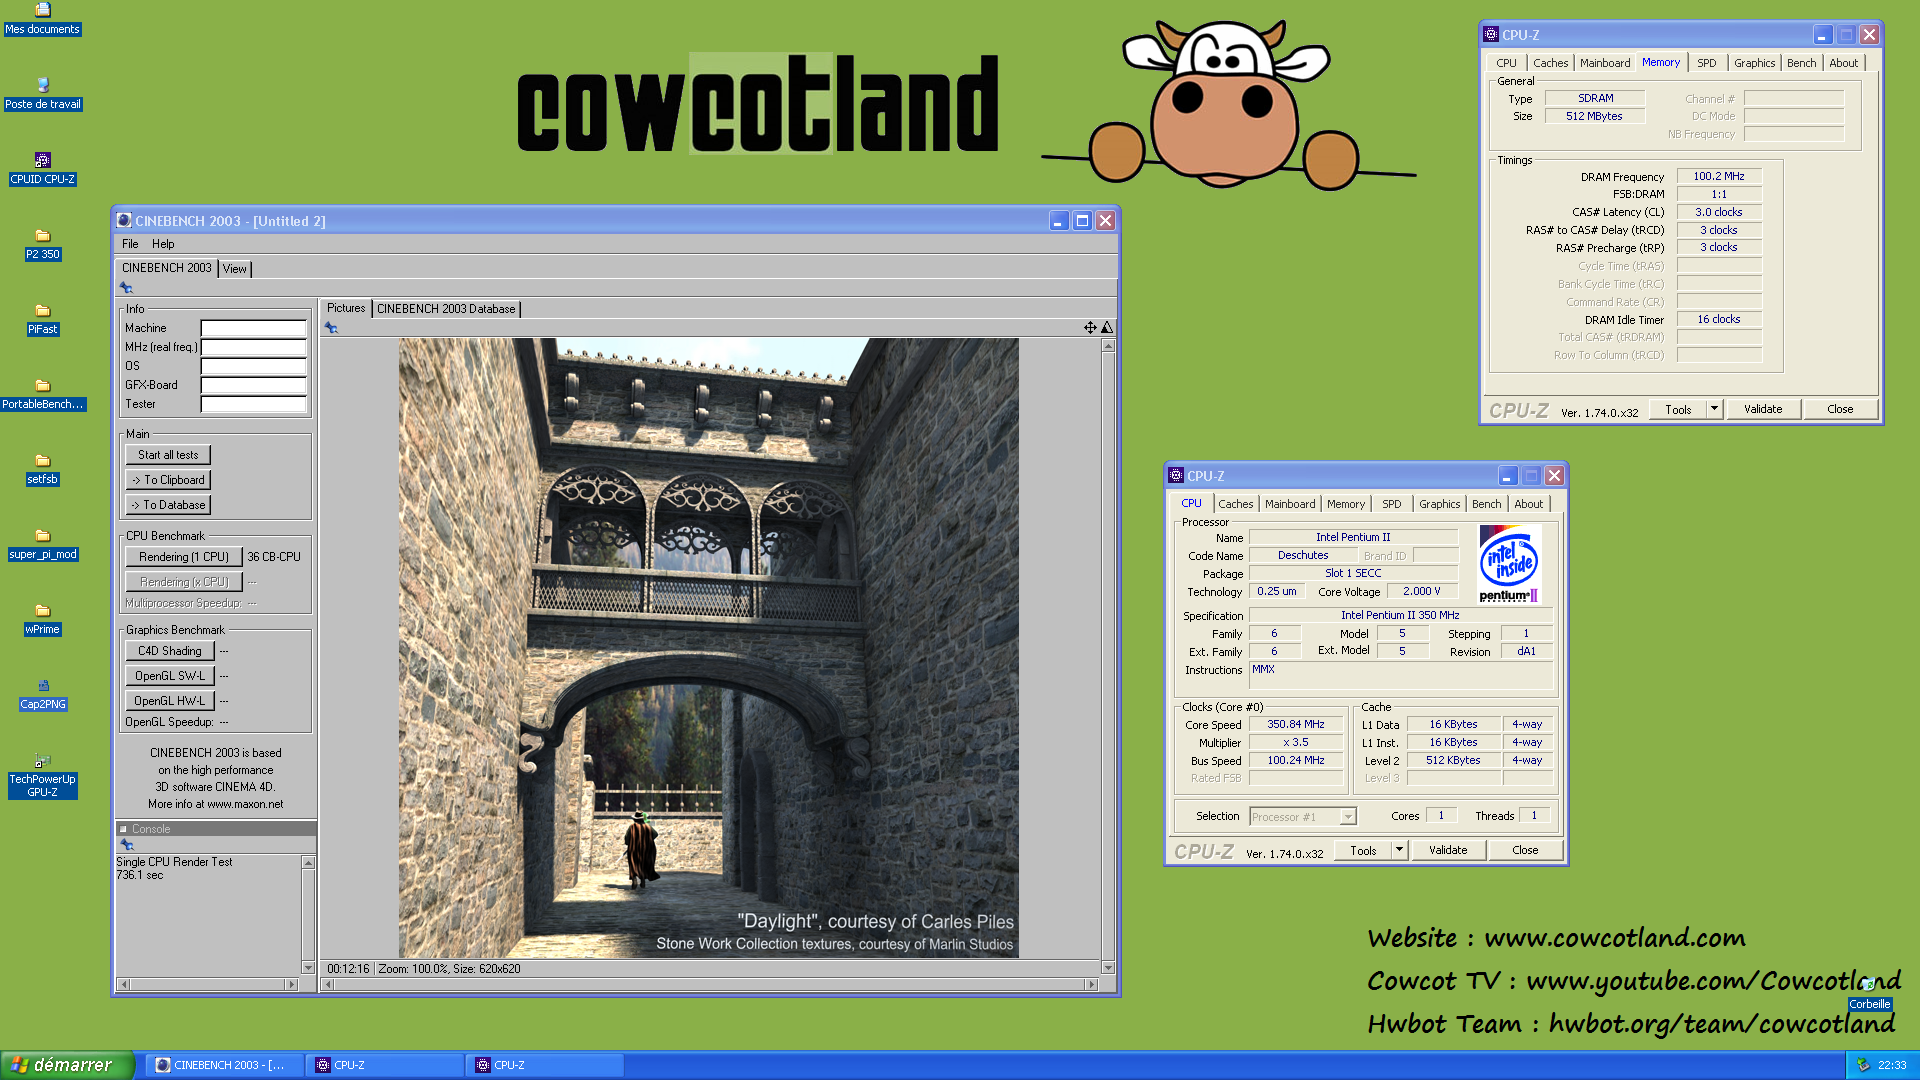This screenshot has width=1920, height=1080.
Task: Open the Mes documents desktop icon
Action: click(42, 19)
